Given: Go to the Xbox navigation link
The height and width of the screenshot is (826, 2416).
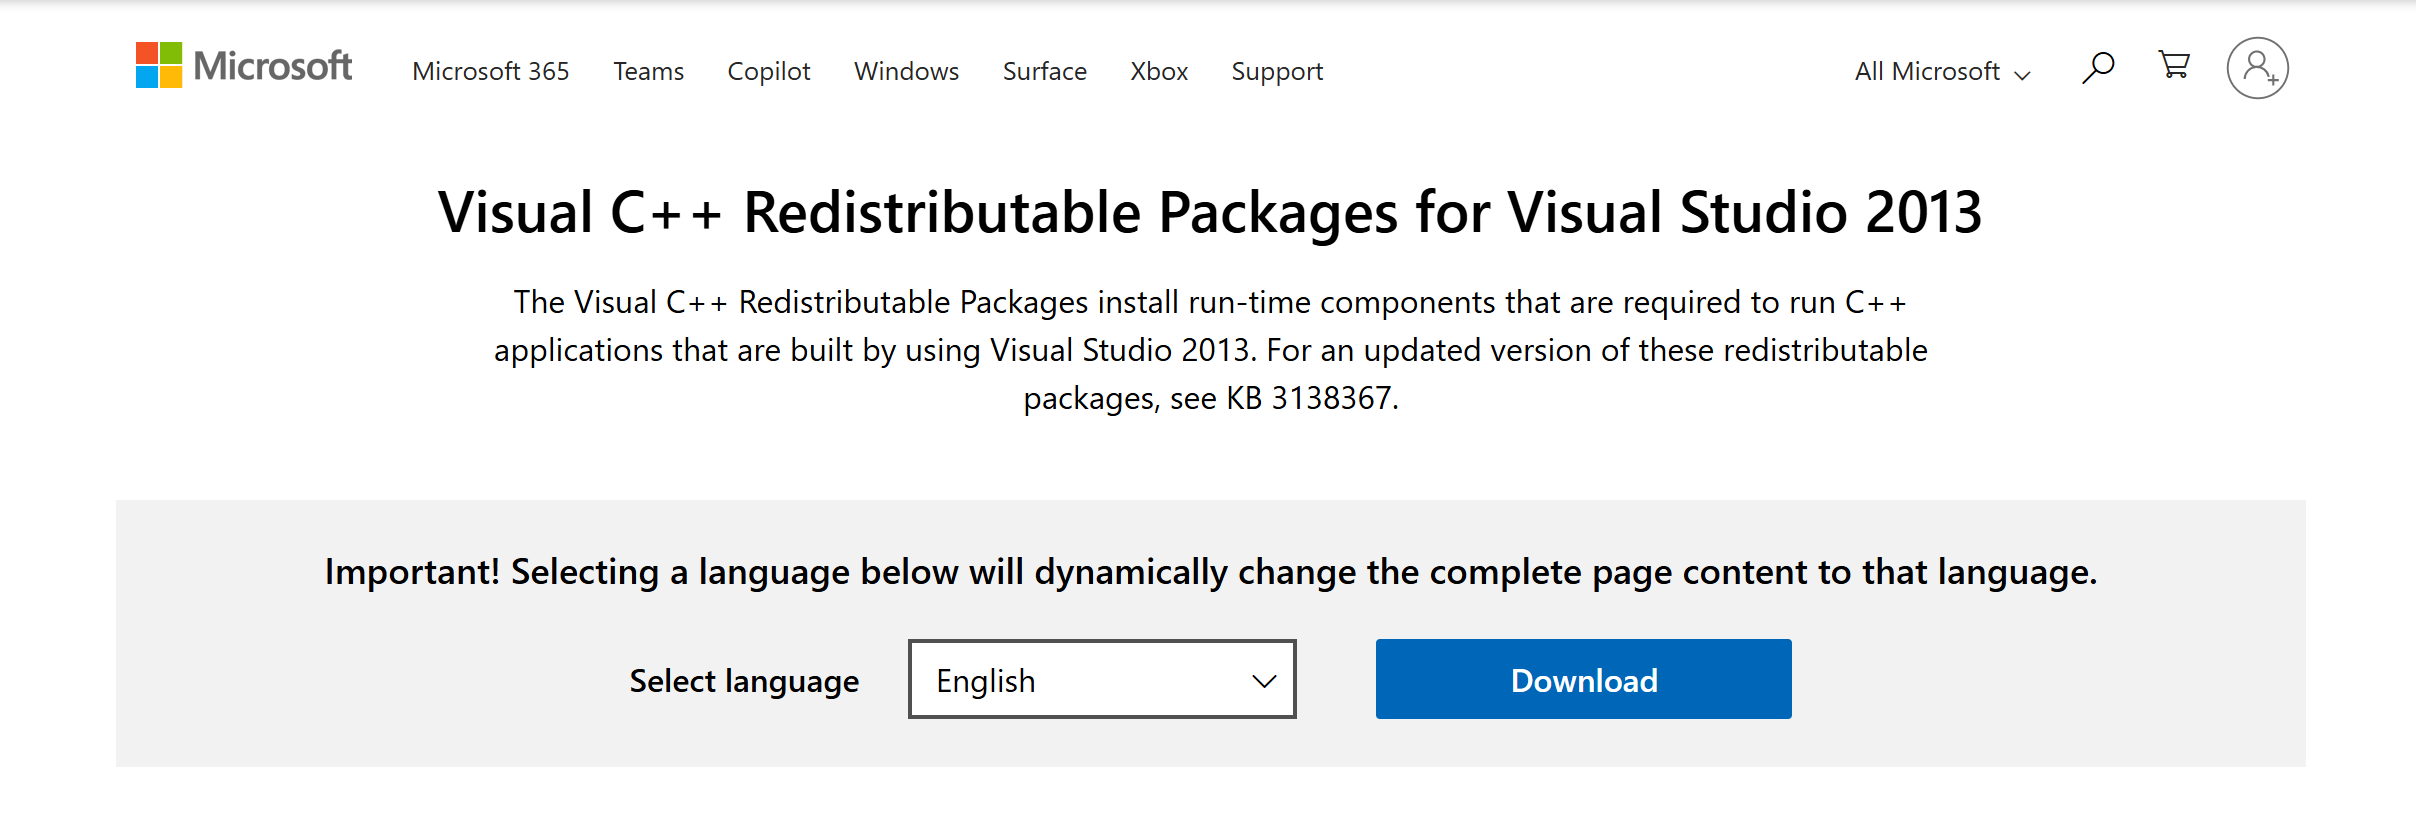Looking at the screenshot, I should click(x=1159, y=71).
